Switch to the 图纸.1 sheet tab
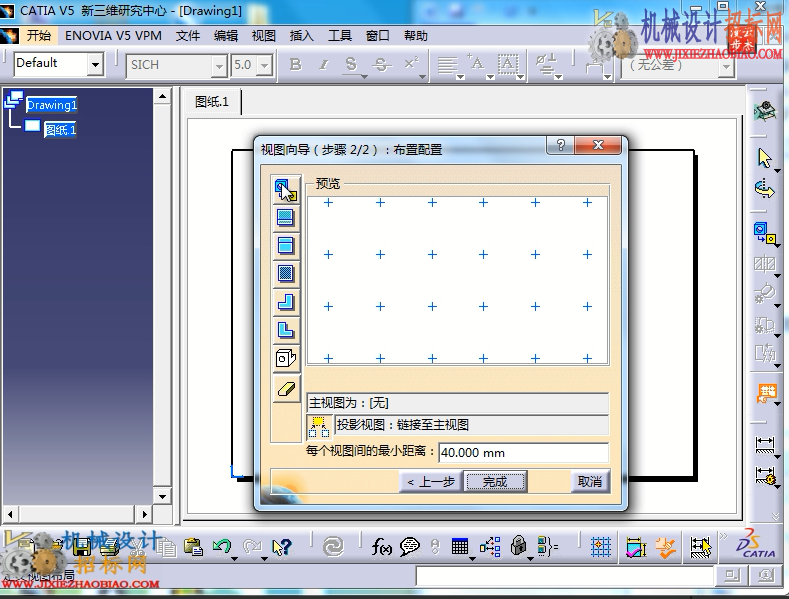The image size is (789, 599). [x=212, y=102]
